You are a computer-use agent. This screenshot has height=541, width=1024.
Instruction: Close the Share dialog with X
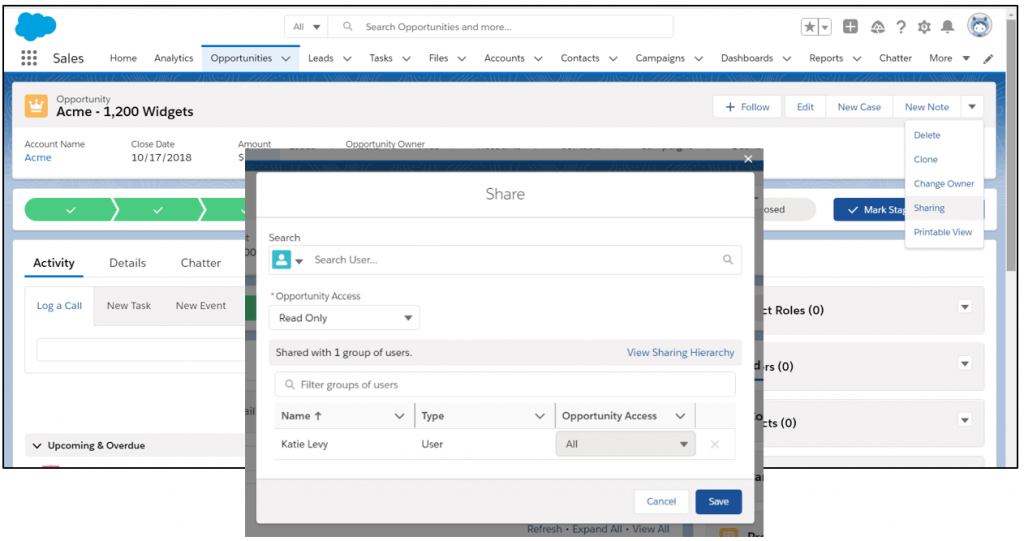pyautogui.click(x=748, y=159)
